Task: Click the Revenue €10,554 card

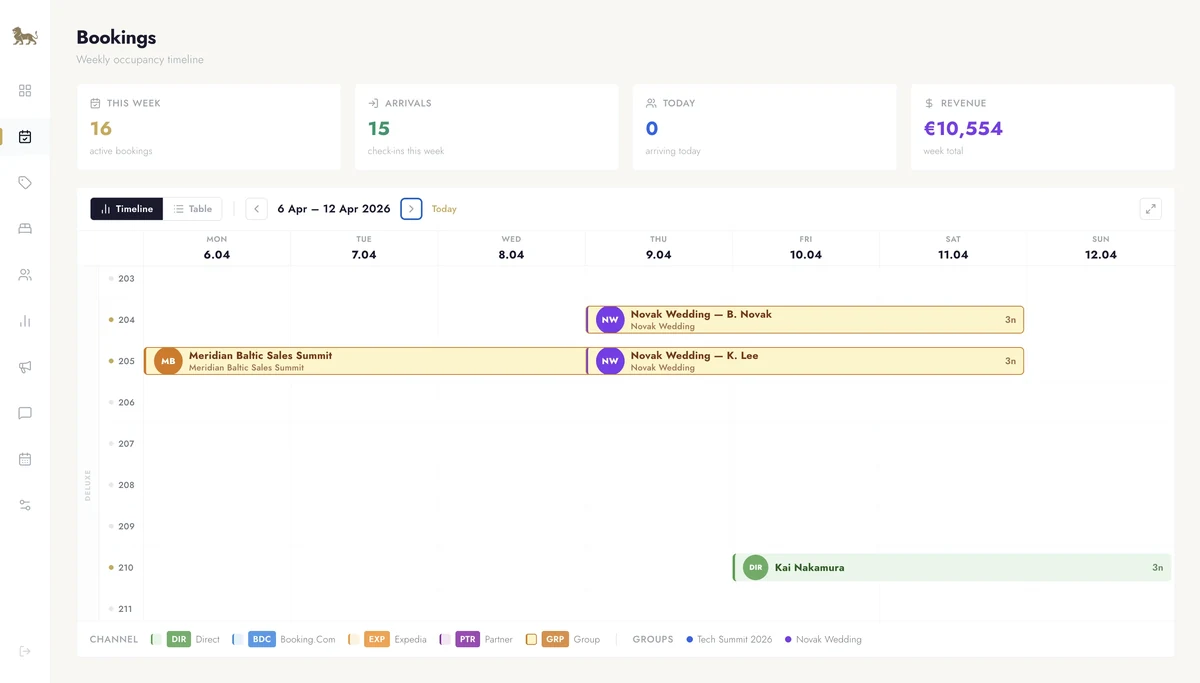Action: tap(1043, 127)
